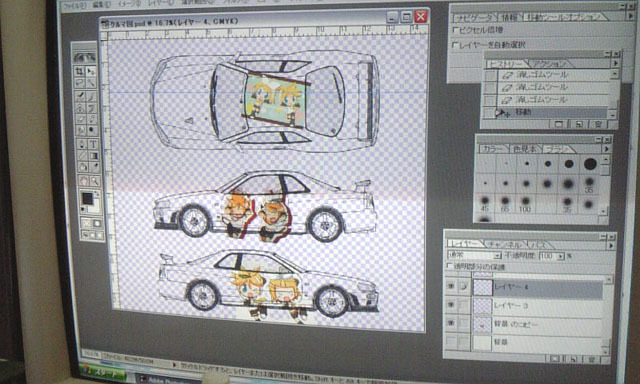Select the Lasso tool
The height and width of the screenshot is (384, 640).
pos(80,83)
